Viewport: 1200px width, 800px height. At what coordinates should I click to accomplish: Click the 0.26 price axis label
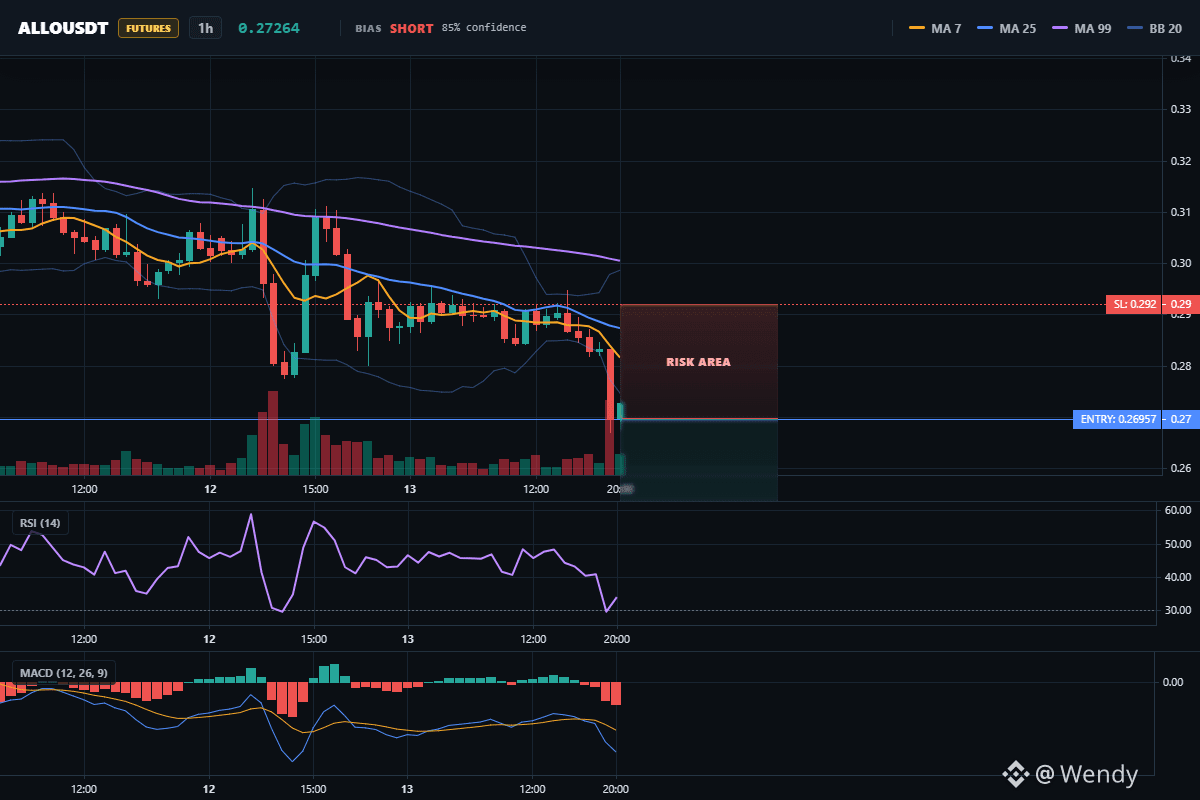[1180, 468]
